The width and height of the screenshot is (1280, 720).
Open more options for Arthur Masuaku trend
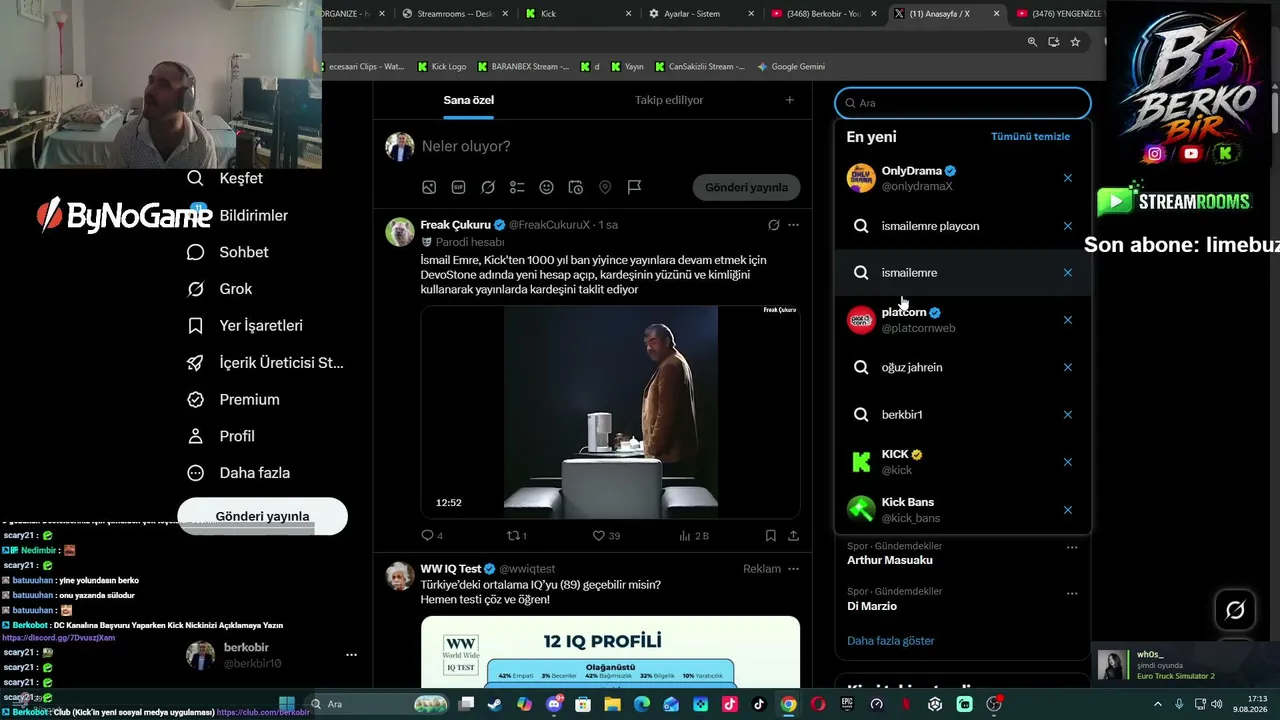coord(1072,547)
